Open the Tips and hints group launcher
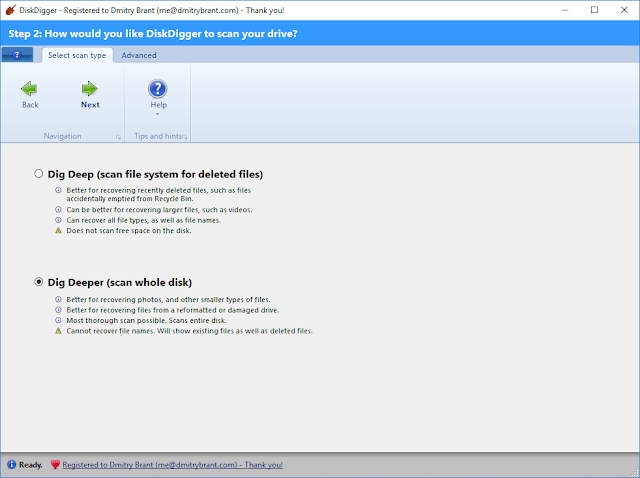640x478 pixels. [x=184, y=137]
